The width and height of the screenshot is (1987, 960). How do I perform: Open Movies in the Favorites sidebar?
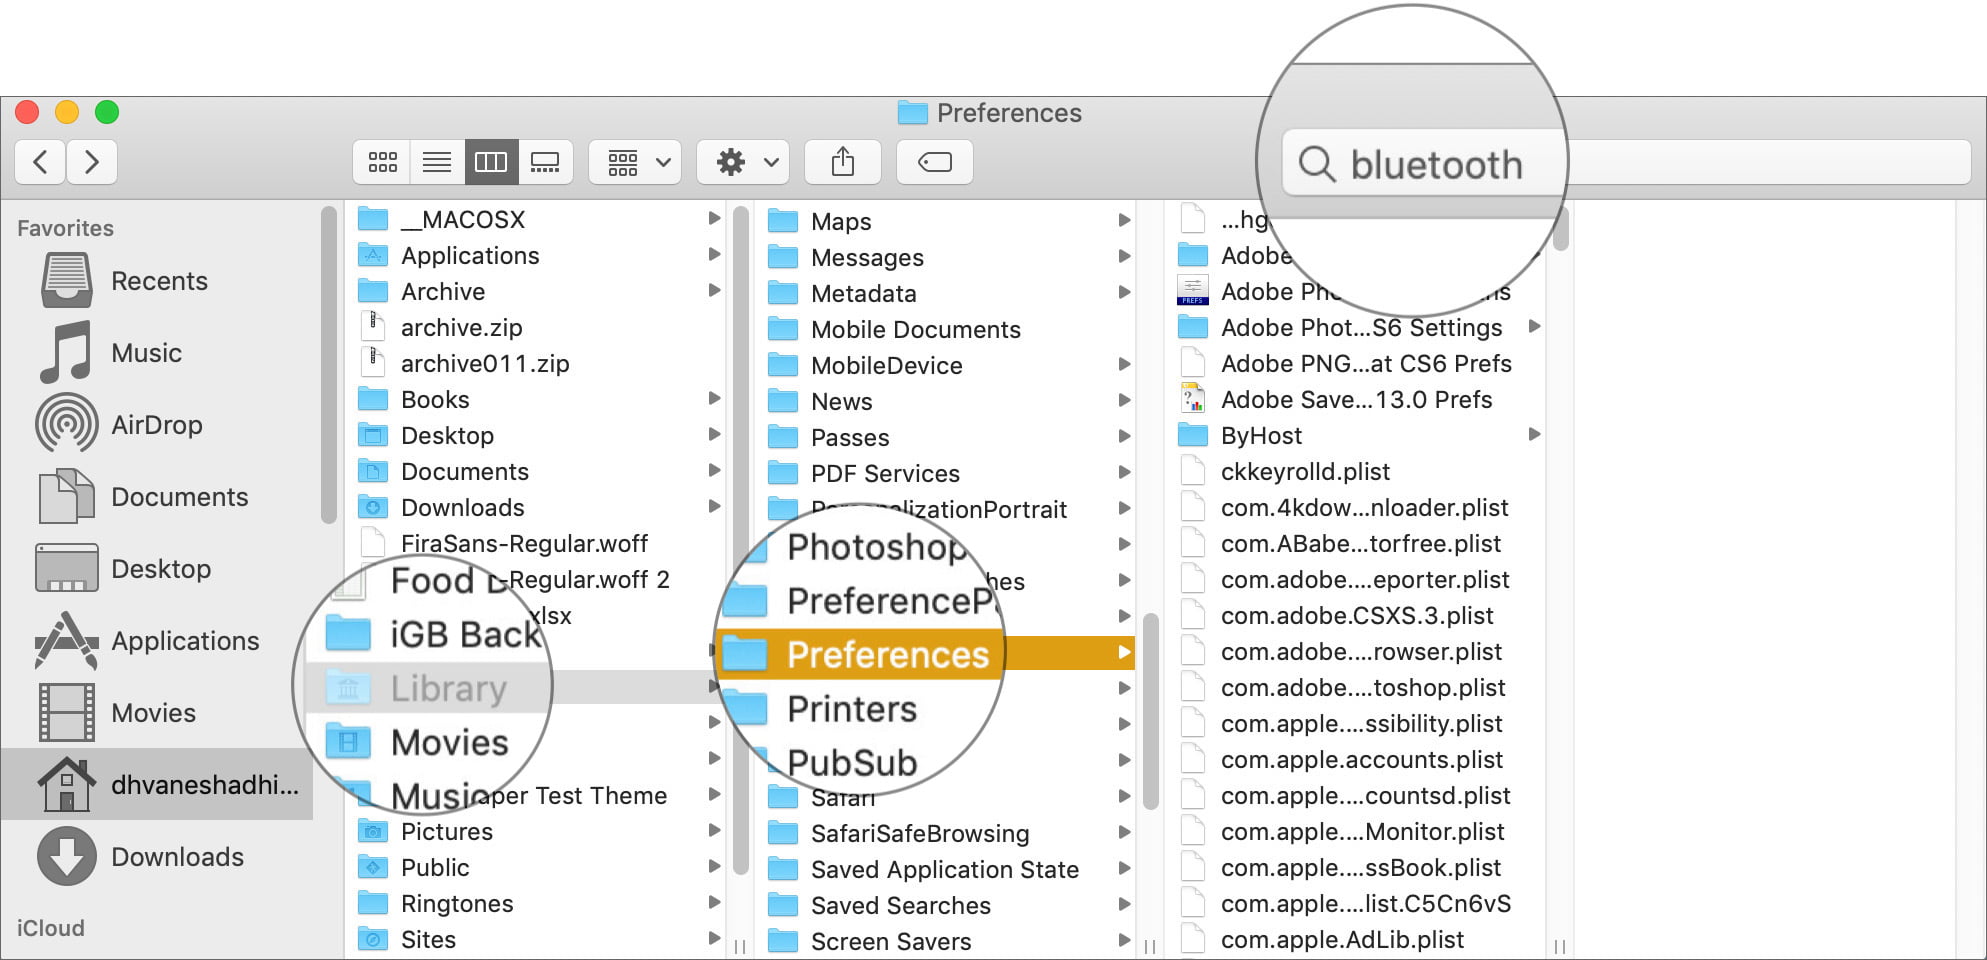coord(153,713)
